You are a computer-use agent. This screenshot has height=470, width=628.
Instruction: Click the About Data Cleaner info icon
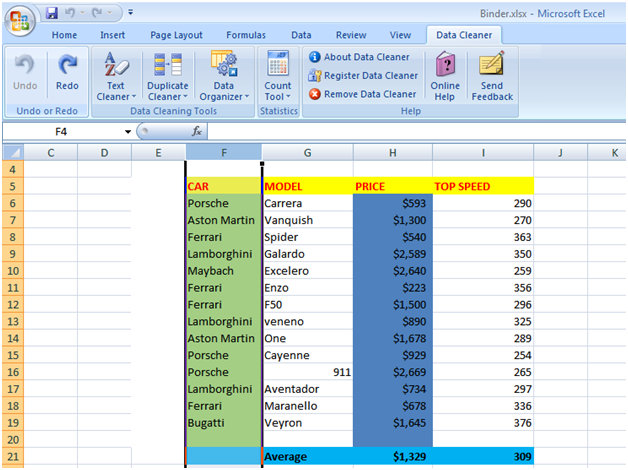click(x=315, y=57)
